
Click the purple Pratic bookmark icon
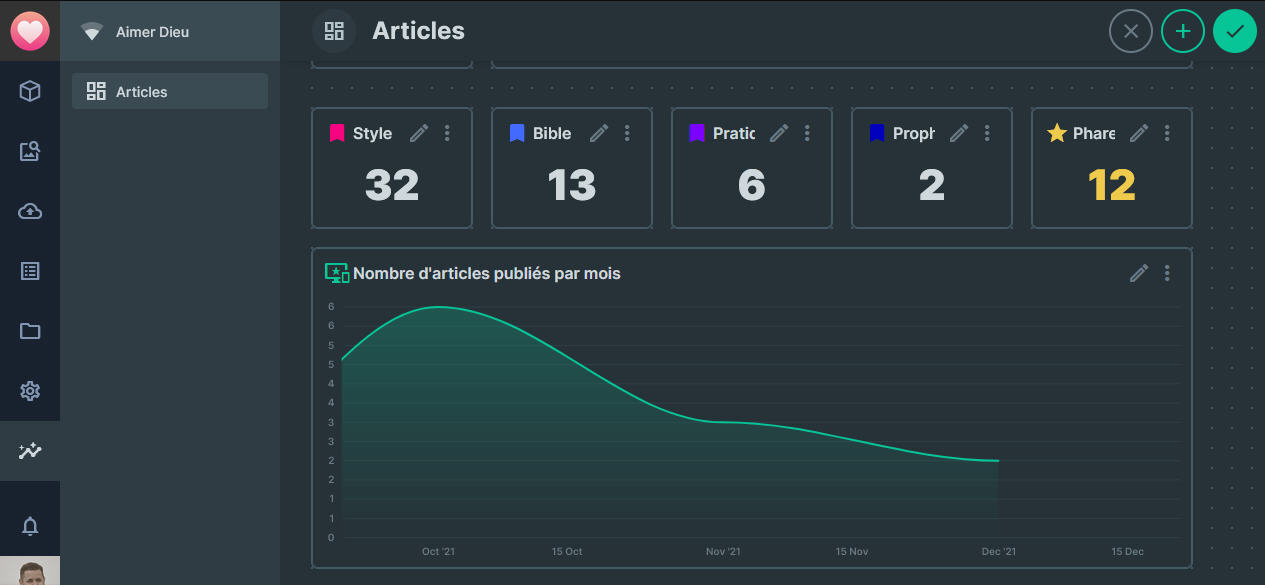click(x=697, y=133)
